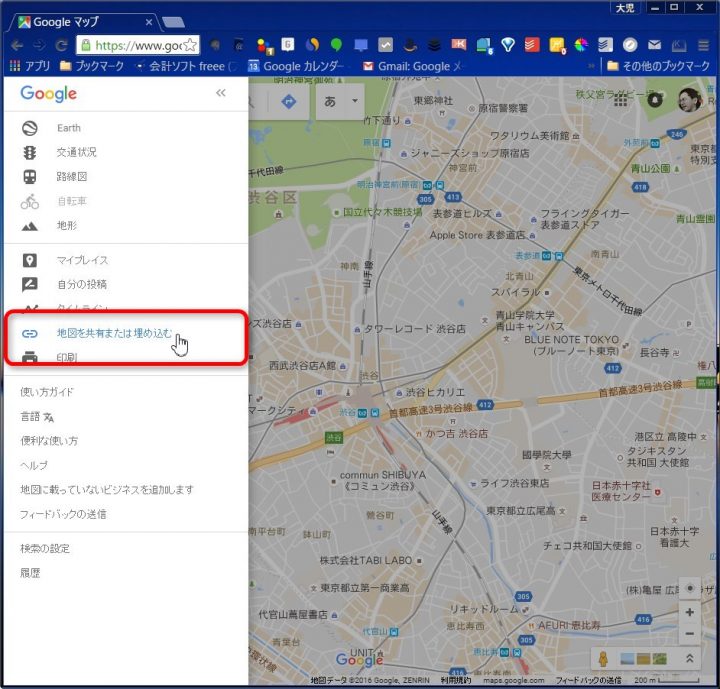The height and width of the screenshot is (689, 720).
Task: Open a new tab button
Action: coord(174,22)
